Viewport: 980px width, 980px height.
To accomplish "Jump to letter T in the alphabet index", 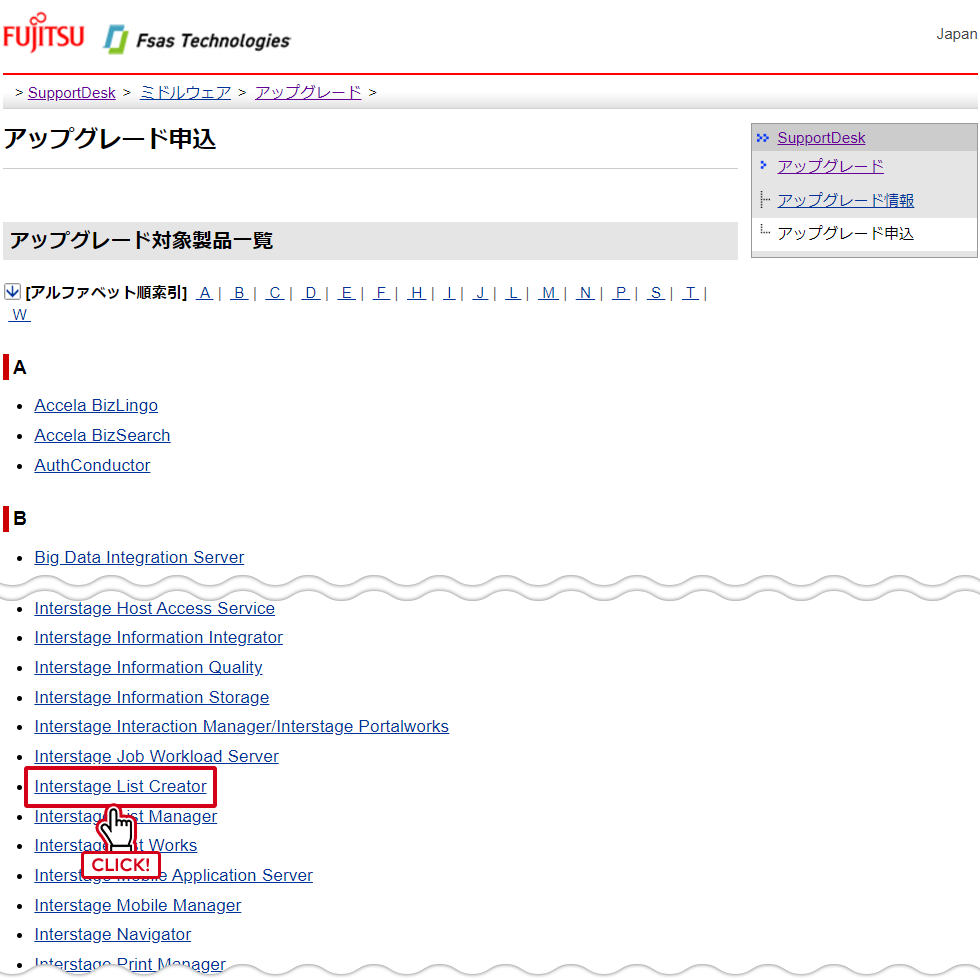I will click(x=691, y=292).
